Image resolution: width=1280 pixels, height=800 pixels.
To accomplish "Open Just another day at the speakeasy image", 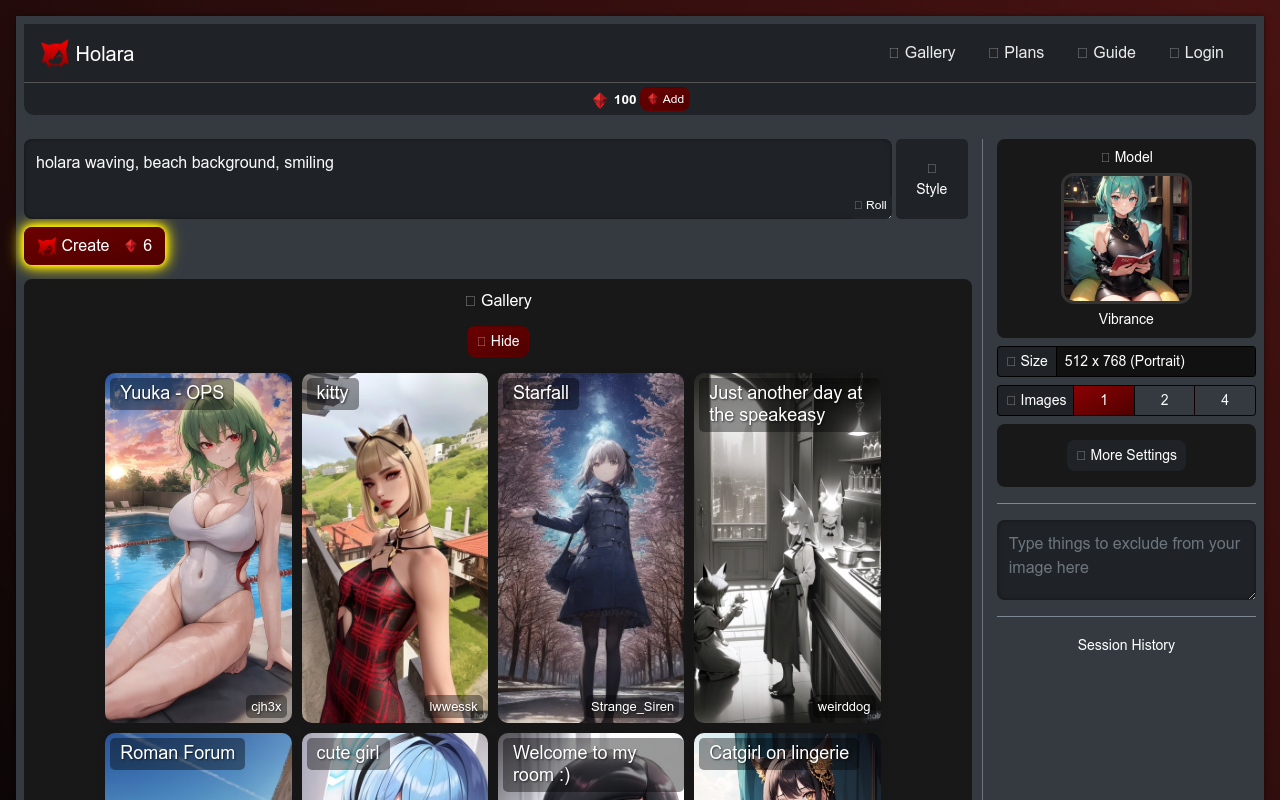I will pyautogui.click(x=788, y=548).
